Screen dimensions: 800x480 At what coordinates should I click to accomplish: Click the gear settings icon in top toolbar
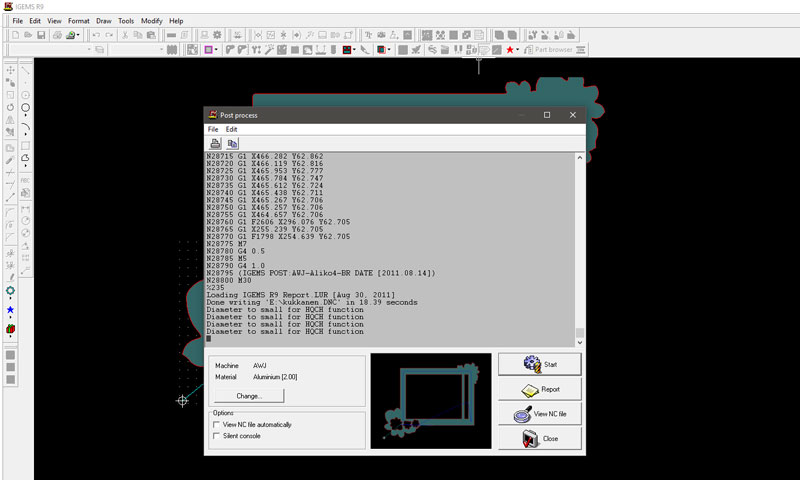tap(217, 35)
